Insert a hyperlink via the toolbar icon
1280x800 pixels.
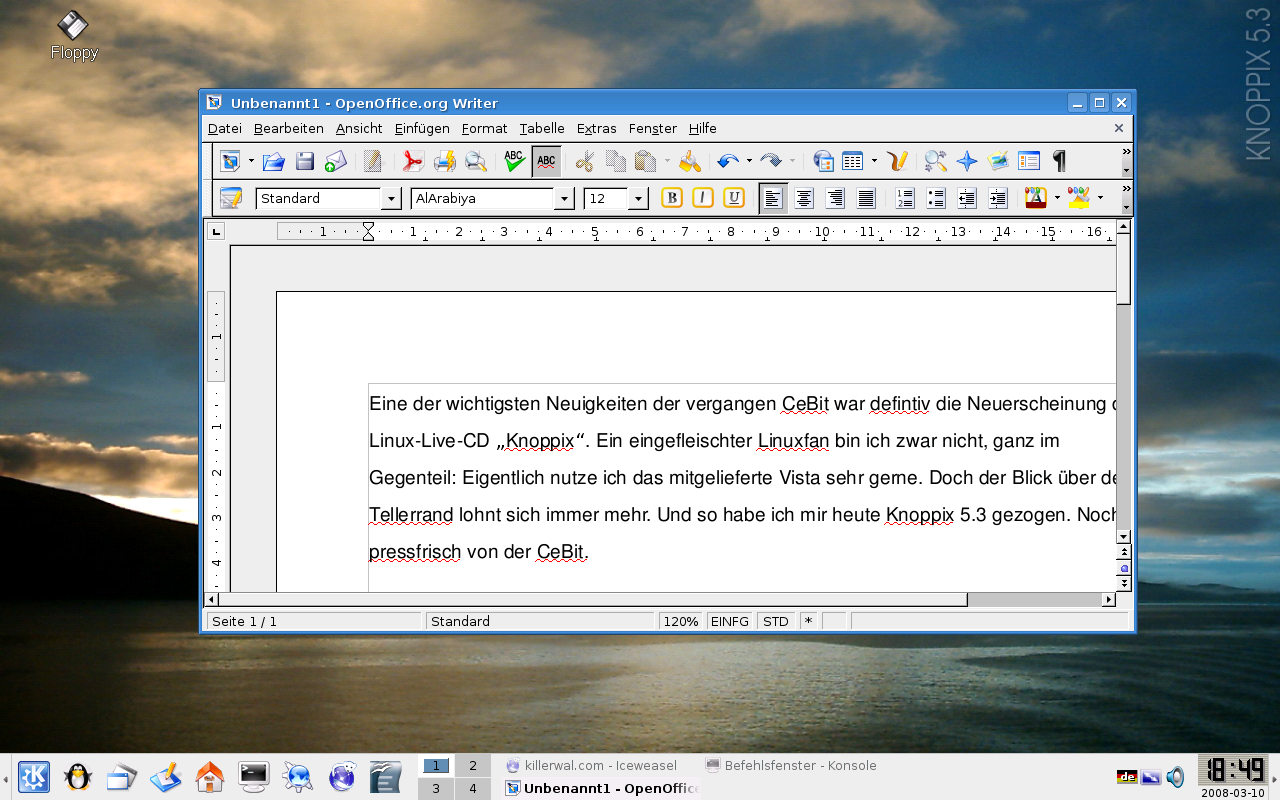[x=823, y=161]
